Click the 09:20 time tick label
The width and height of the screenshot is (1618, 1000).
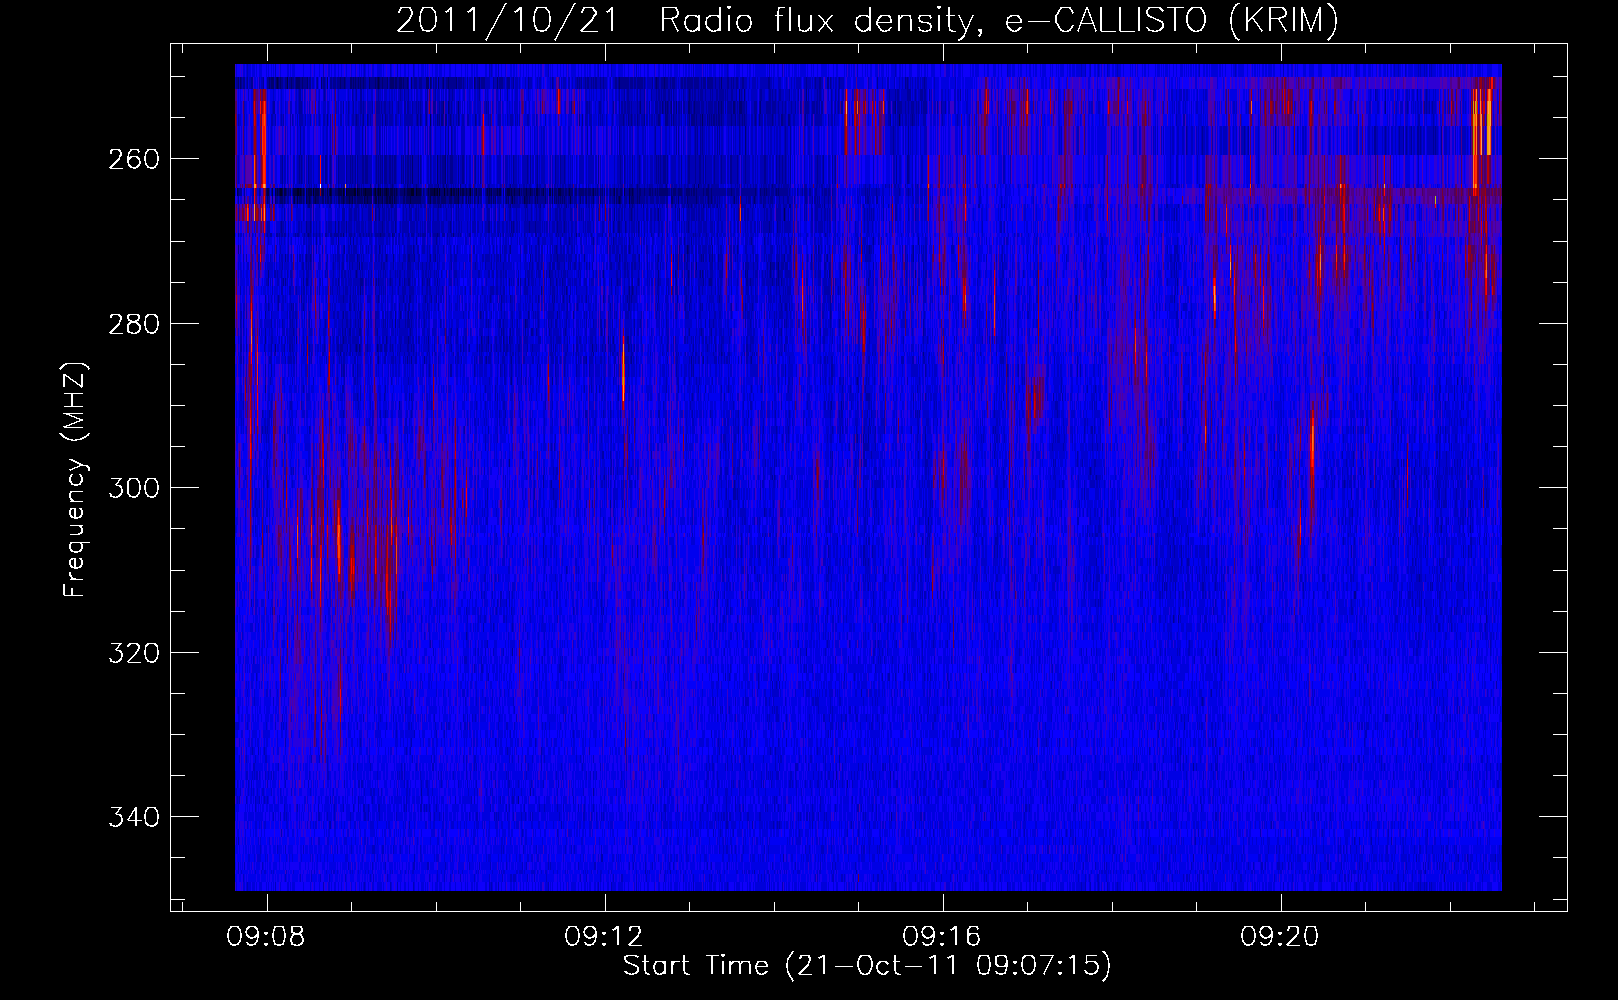(1280, 937)
